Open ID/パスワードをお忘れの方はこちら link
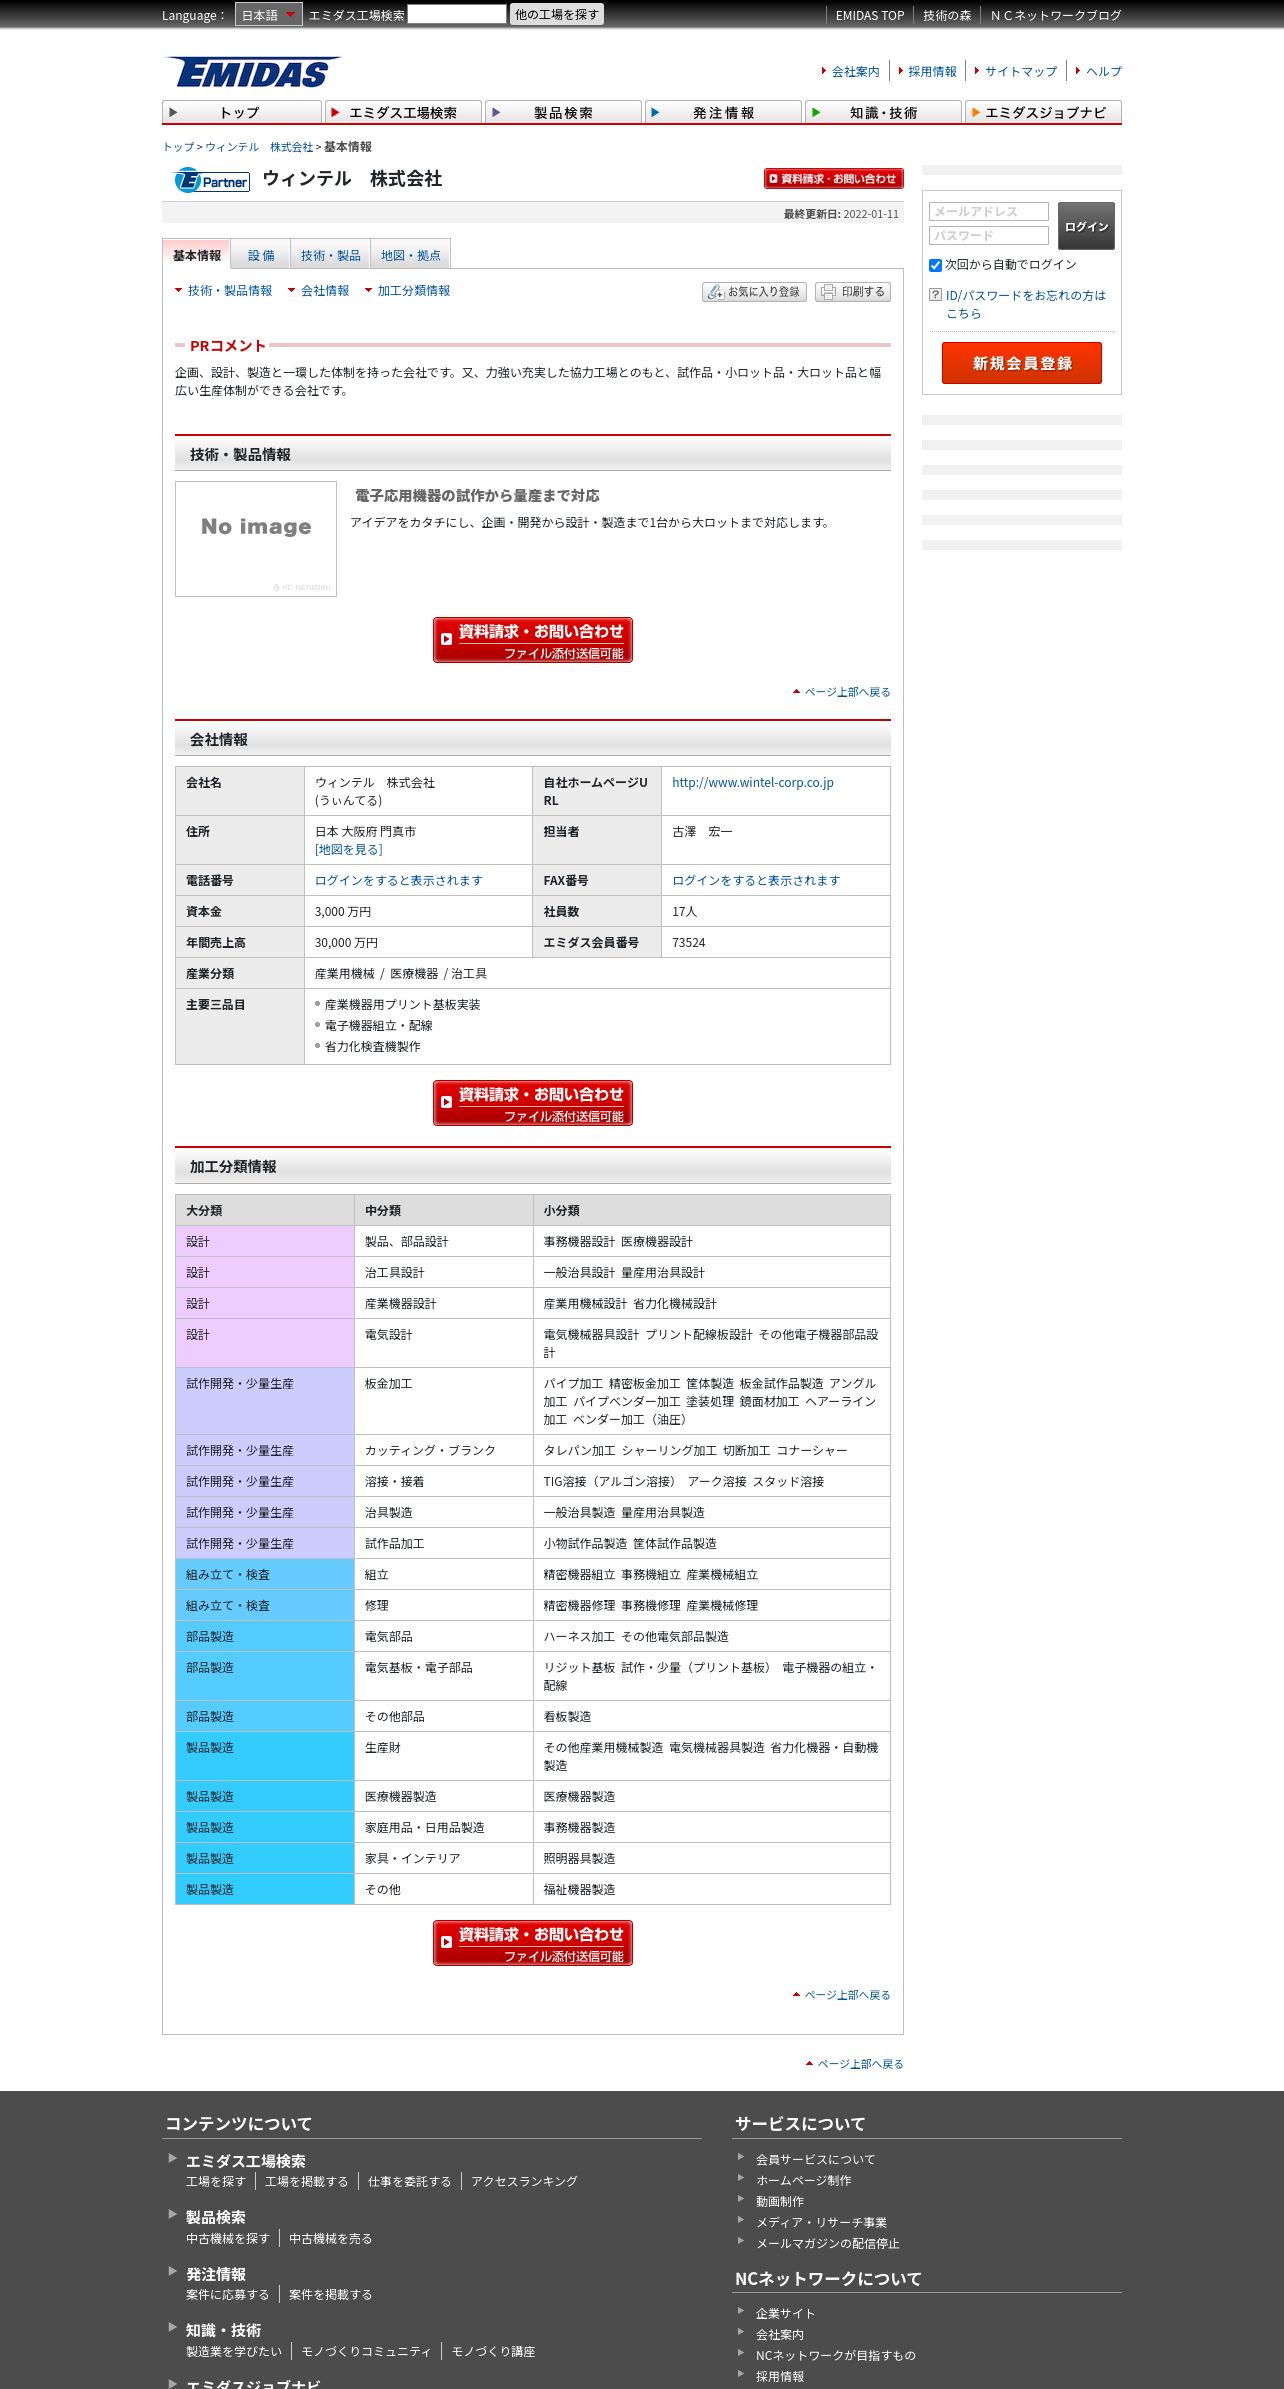The image size is (1284, 2389). tap(1026, 304)
